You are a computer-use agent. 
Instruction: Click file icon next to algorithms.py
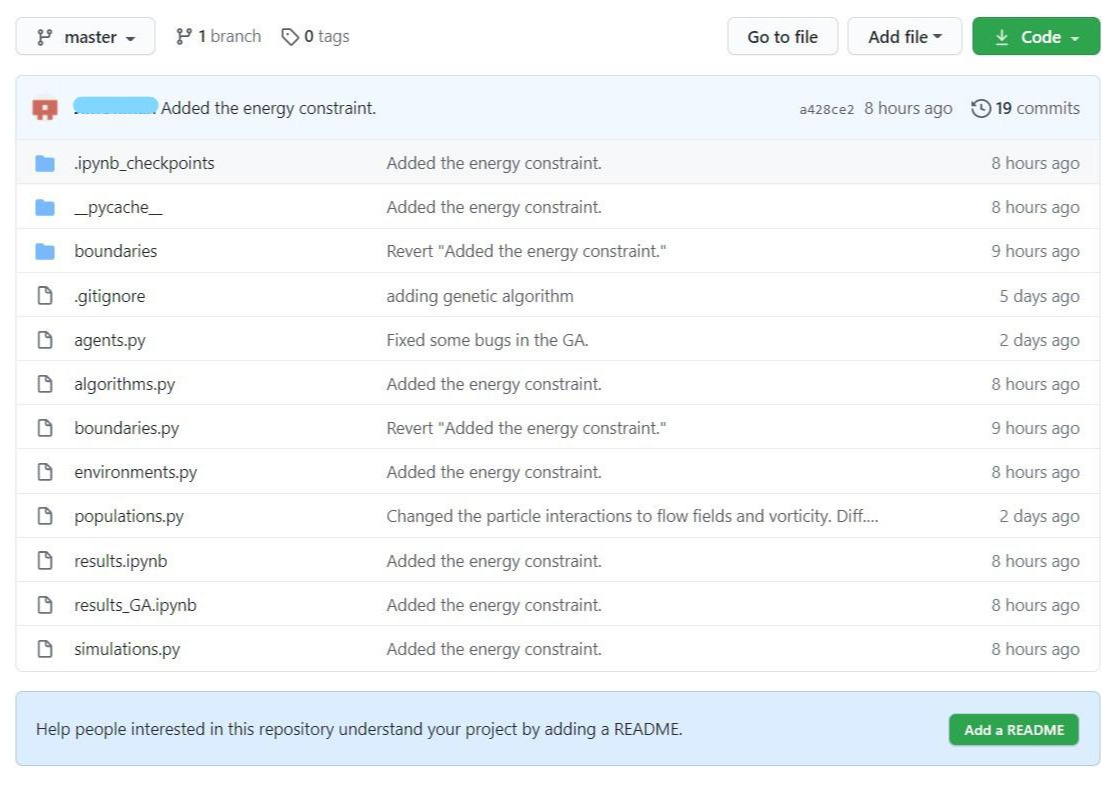click(45, 384)
